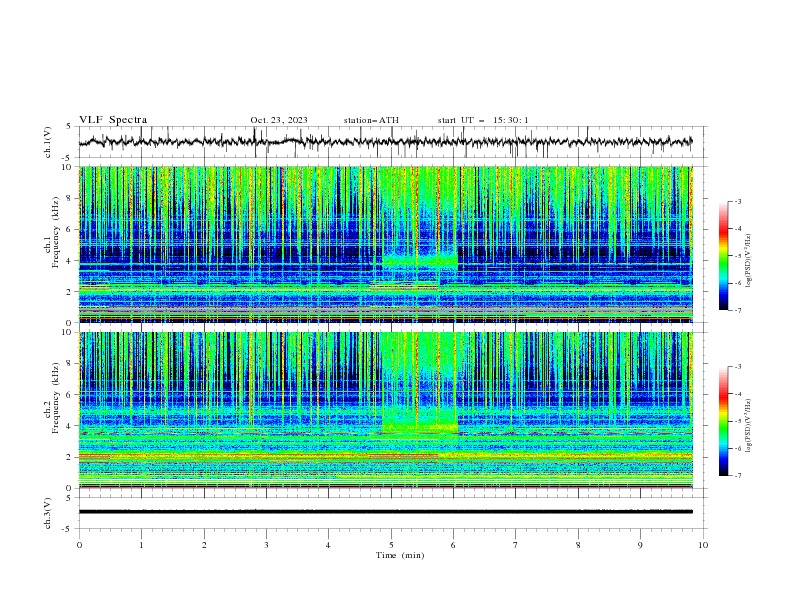Click the "8" tick on ch.2 frequency axis
The image size is (792, 612).
(x=69, y=364)
